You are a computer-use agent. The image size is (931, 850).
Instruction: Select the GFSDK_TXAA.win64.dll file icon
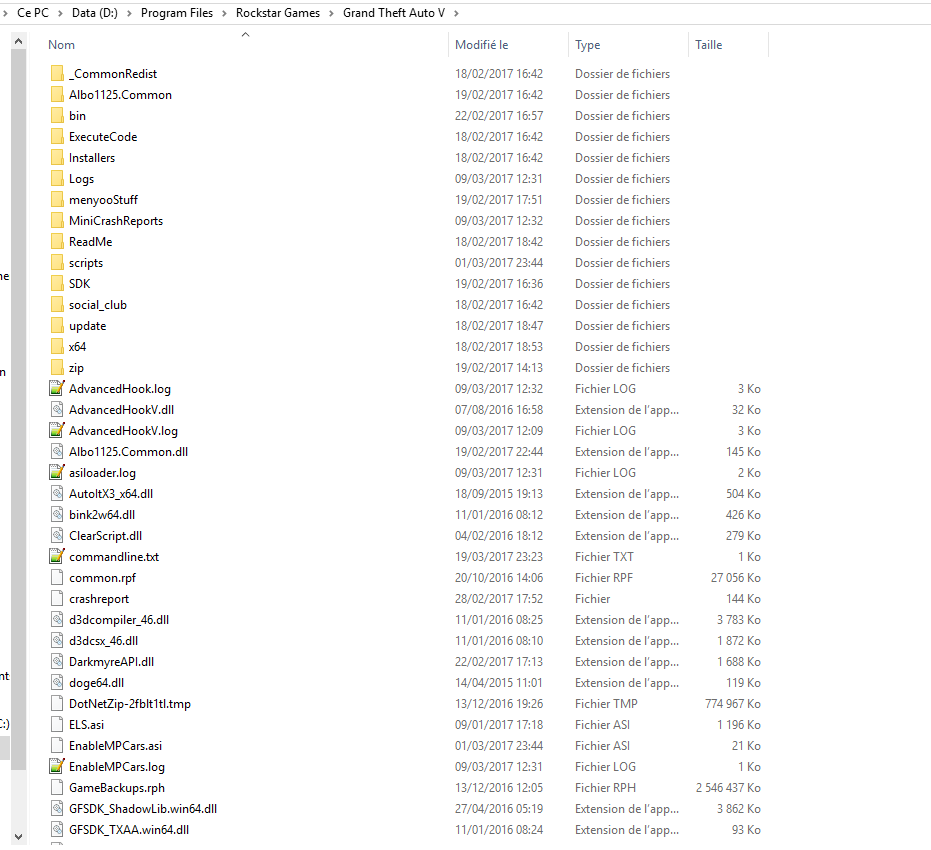pyautogui.click(x=57, y=830)
